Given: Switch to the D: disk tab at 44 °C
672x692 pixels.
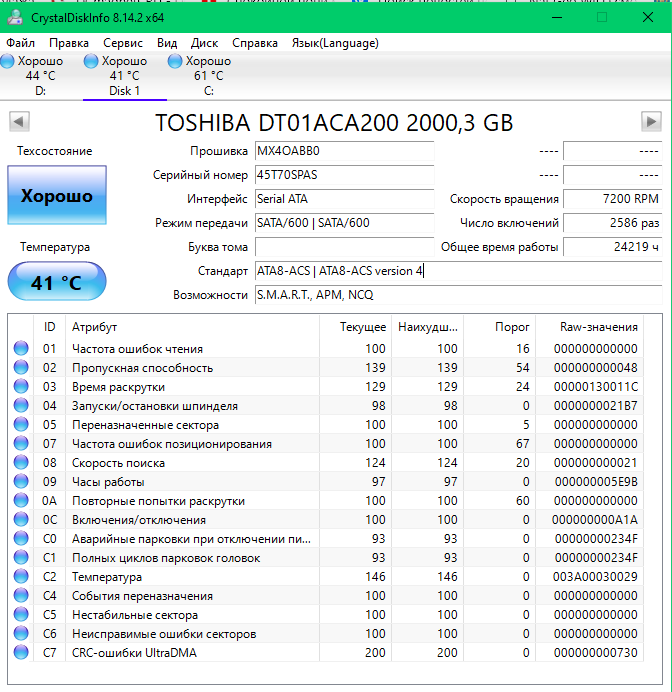Looking at the screenshot, I should [x=41, y=75].
